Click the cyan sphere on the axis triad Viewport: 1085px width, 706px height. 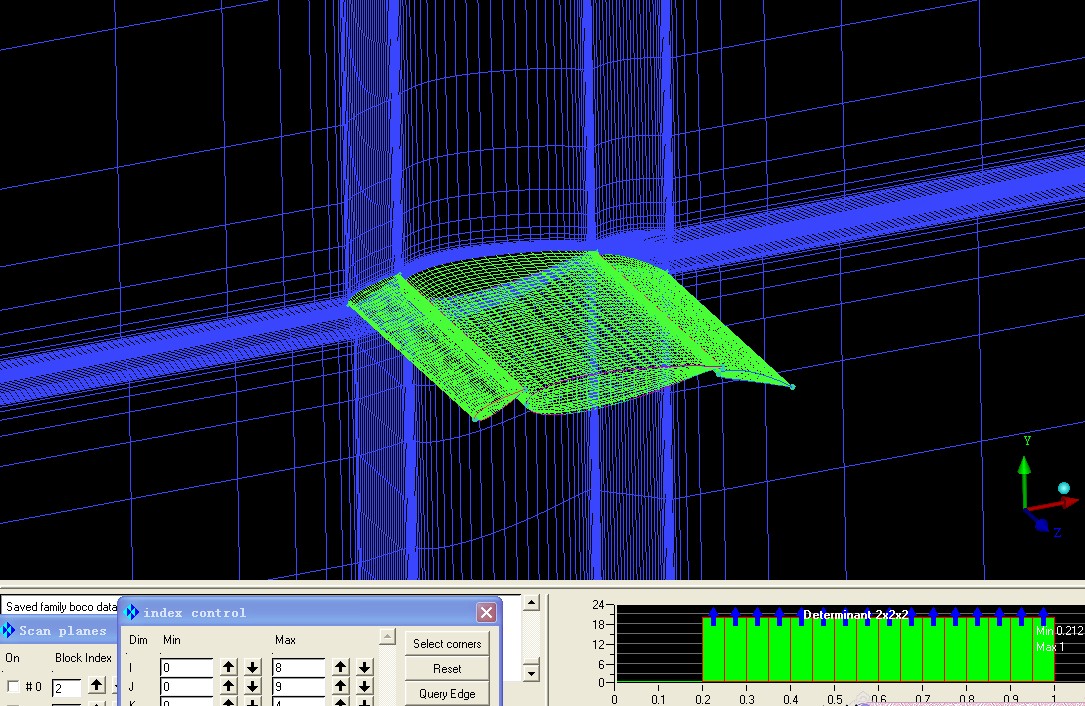1064,488
